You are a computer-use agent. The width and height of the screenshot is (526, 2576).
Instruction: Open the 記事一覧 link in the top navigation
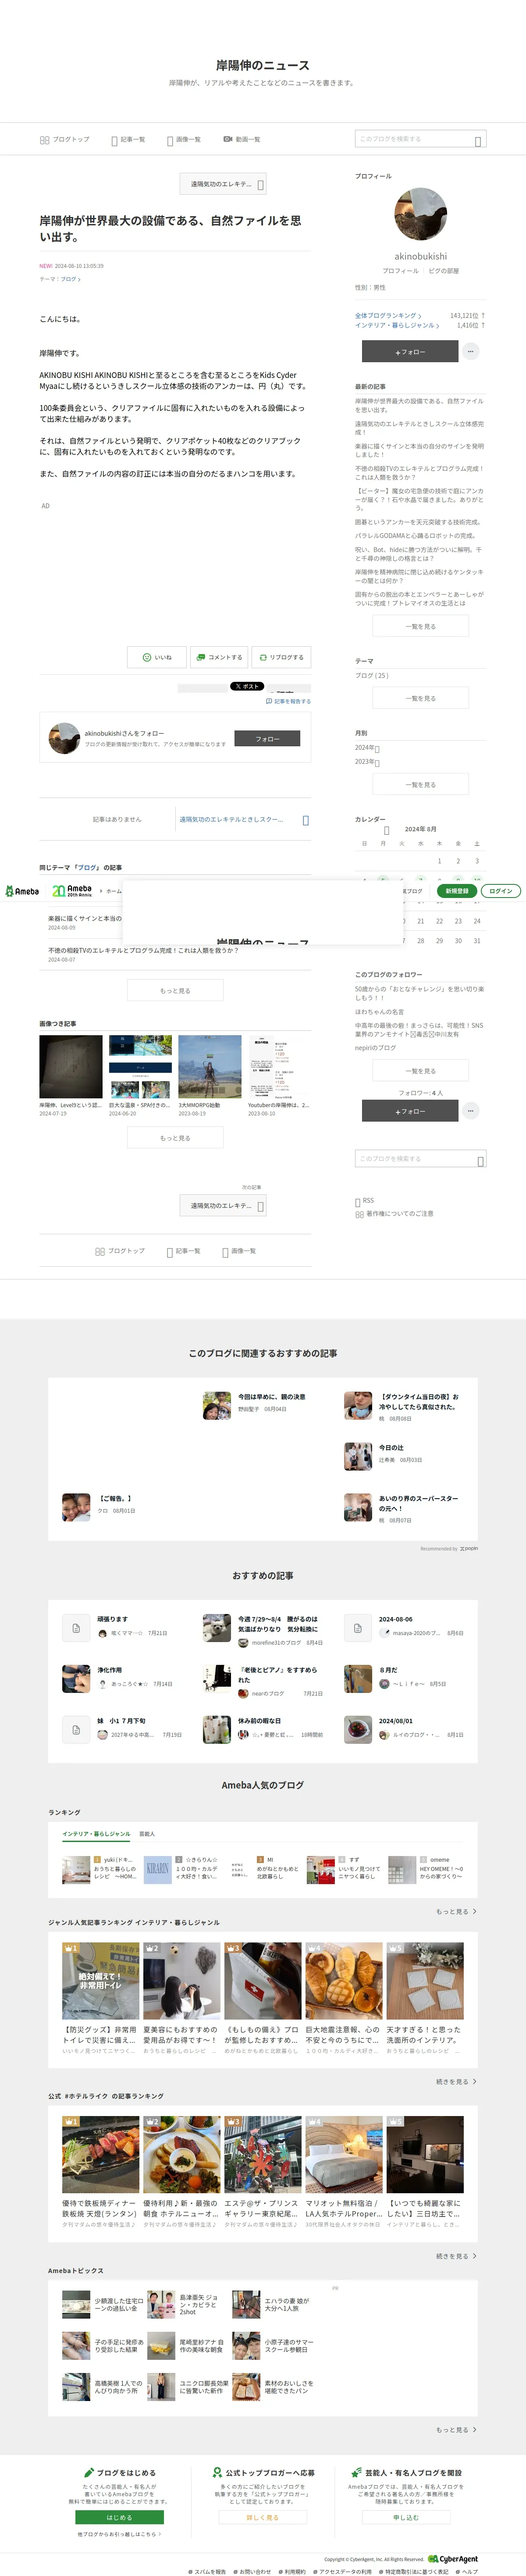[x=128, y=140]
